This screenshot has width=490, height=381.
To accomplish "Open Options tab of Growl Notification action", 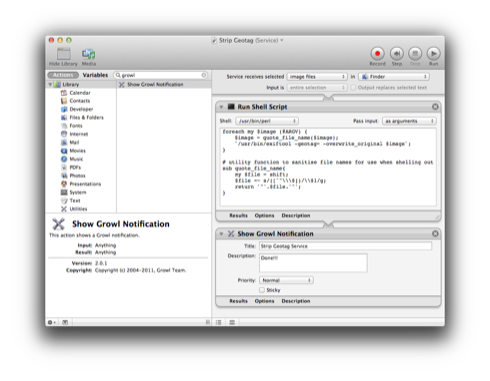I will [264, 301].
